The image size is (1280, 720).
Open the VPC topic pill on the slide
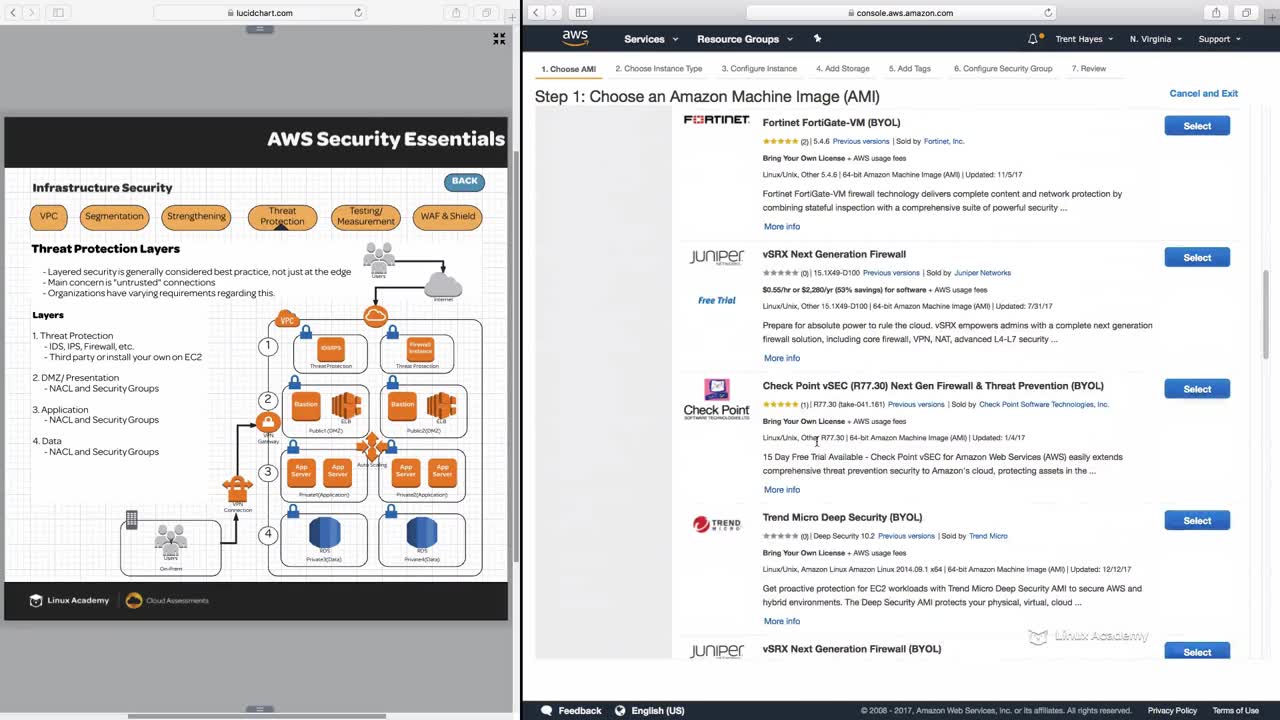pos(49,216)
